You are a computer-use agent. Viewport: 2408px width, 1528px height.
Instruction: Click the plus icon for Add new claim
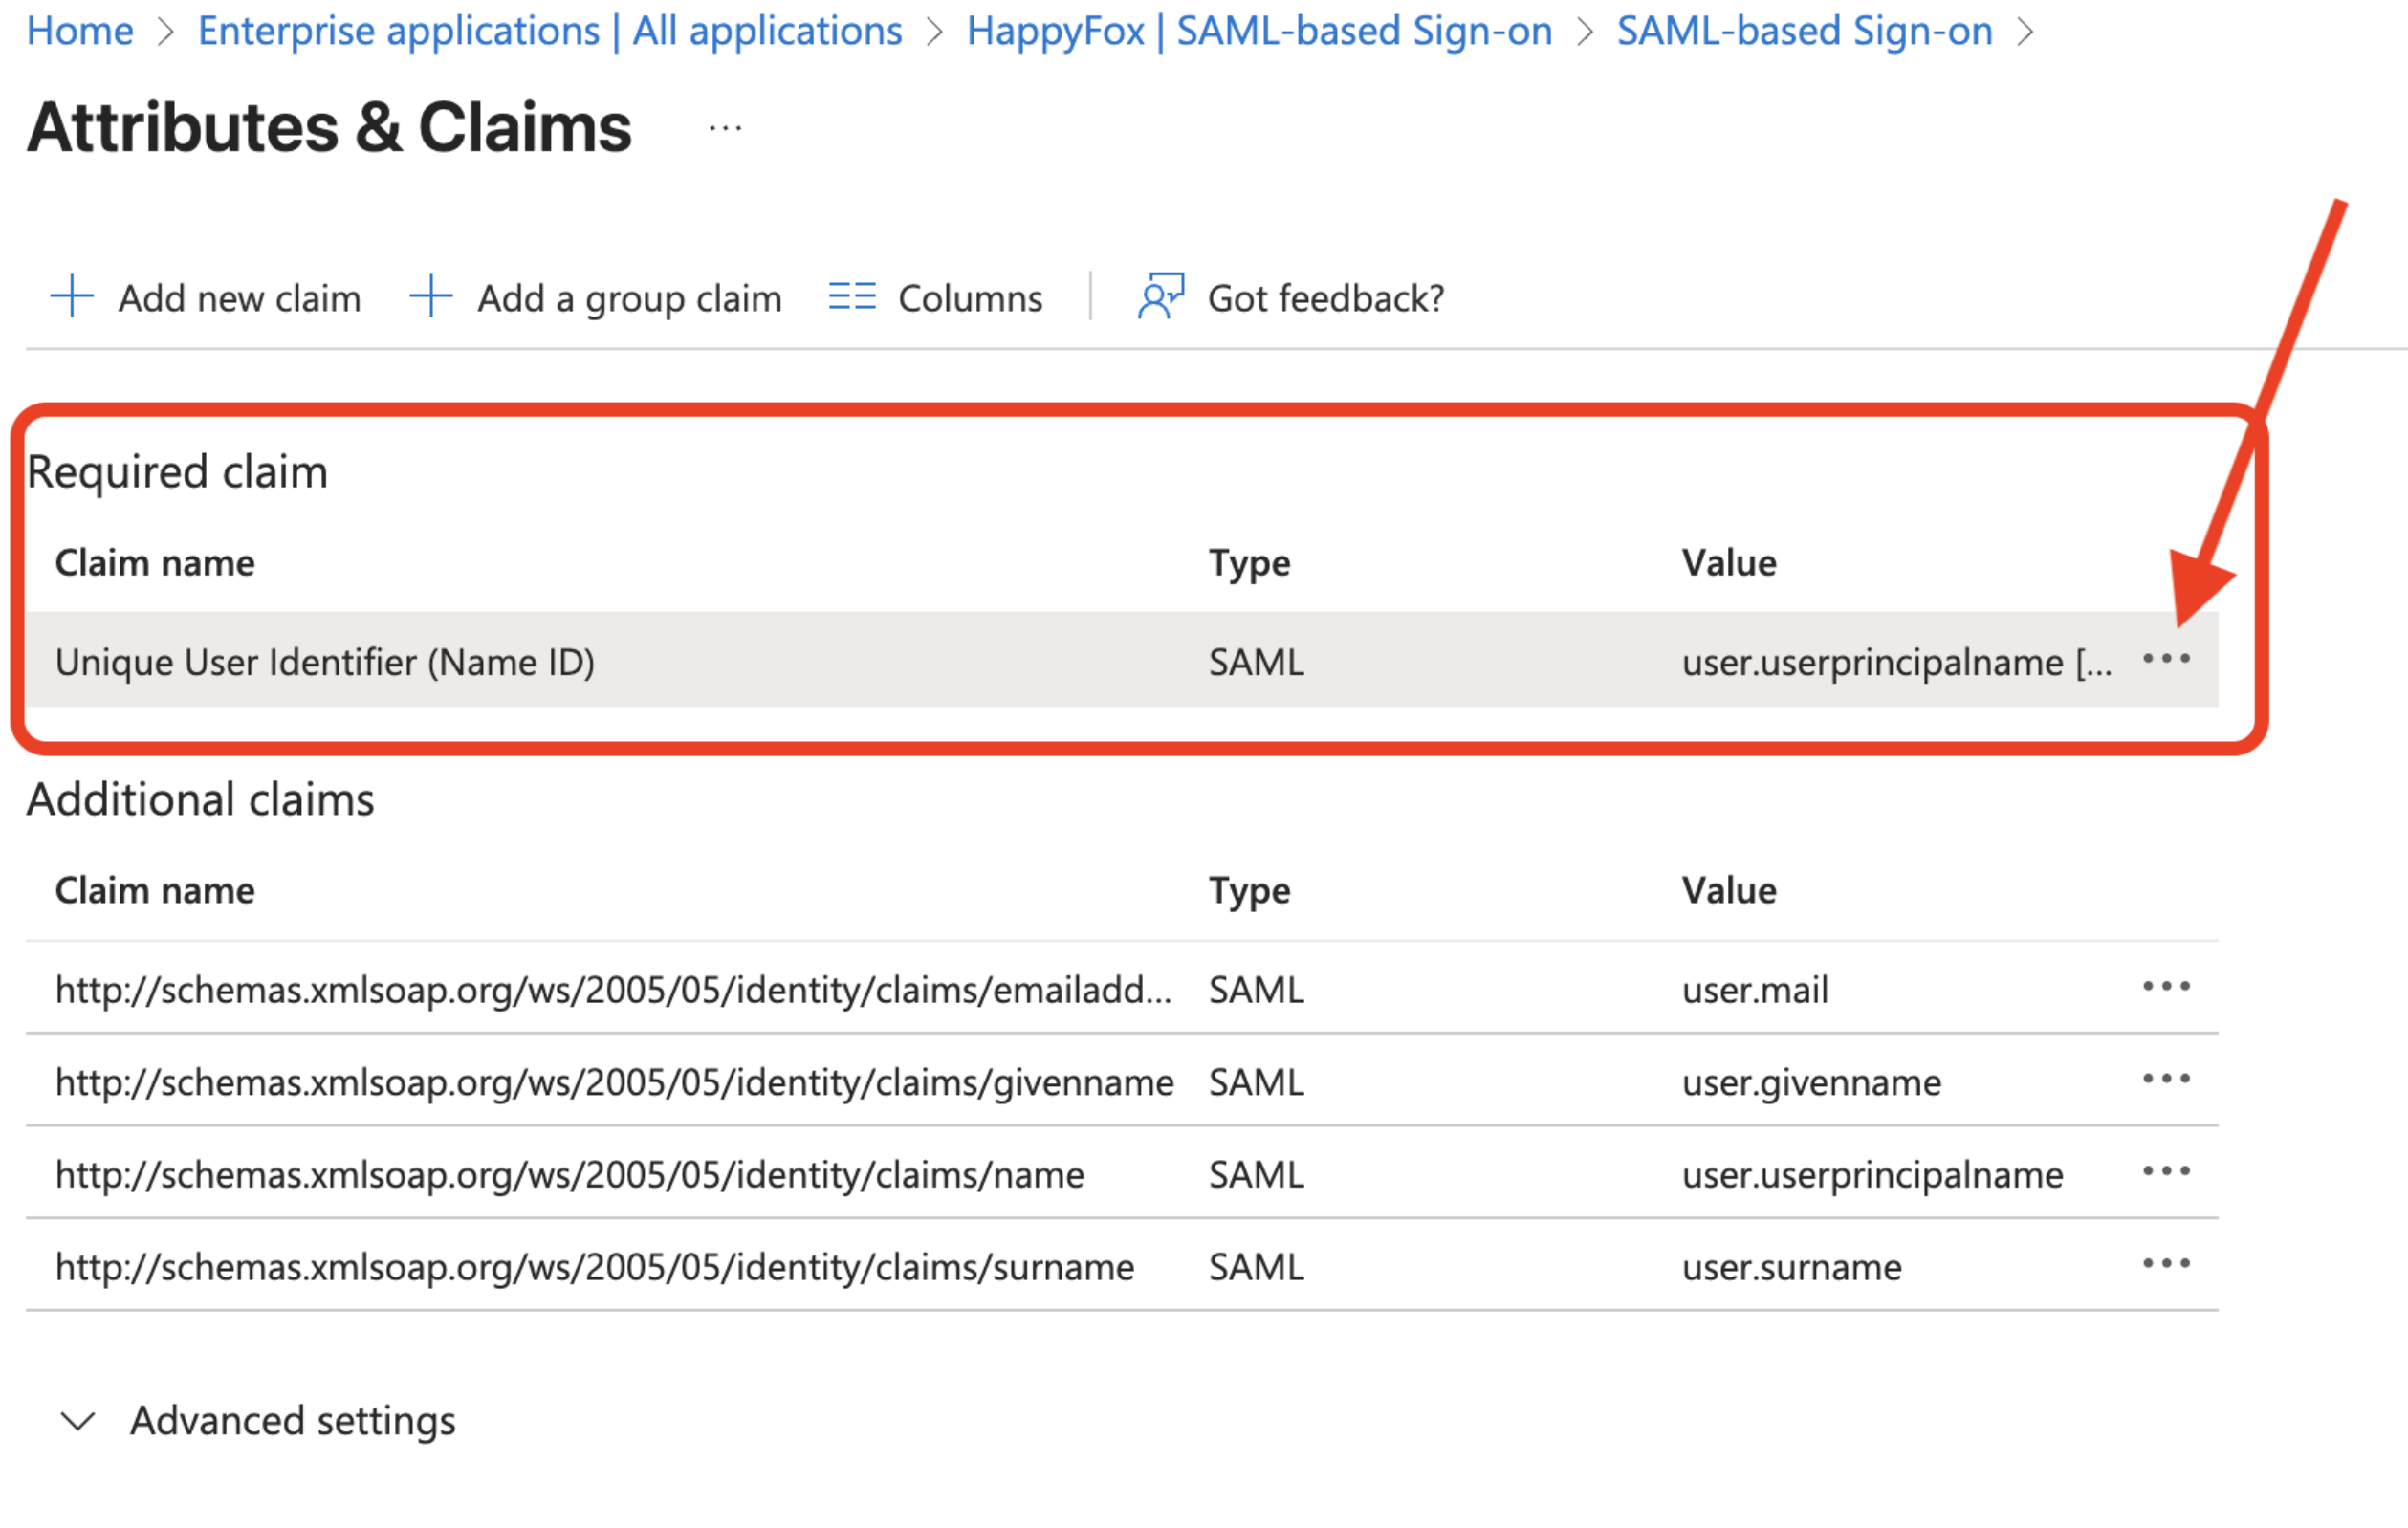click(x=72, y=297)
